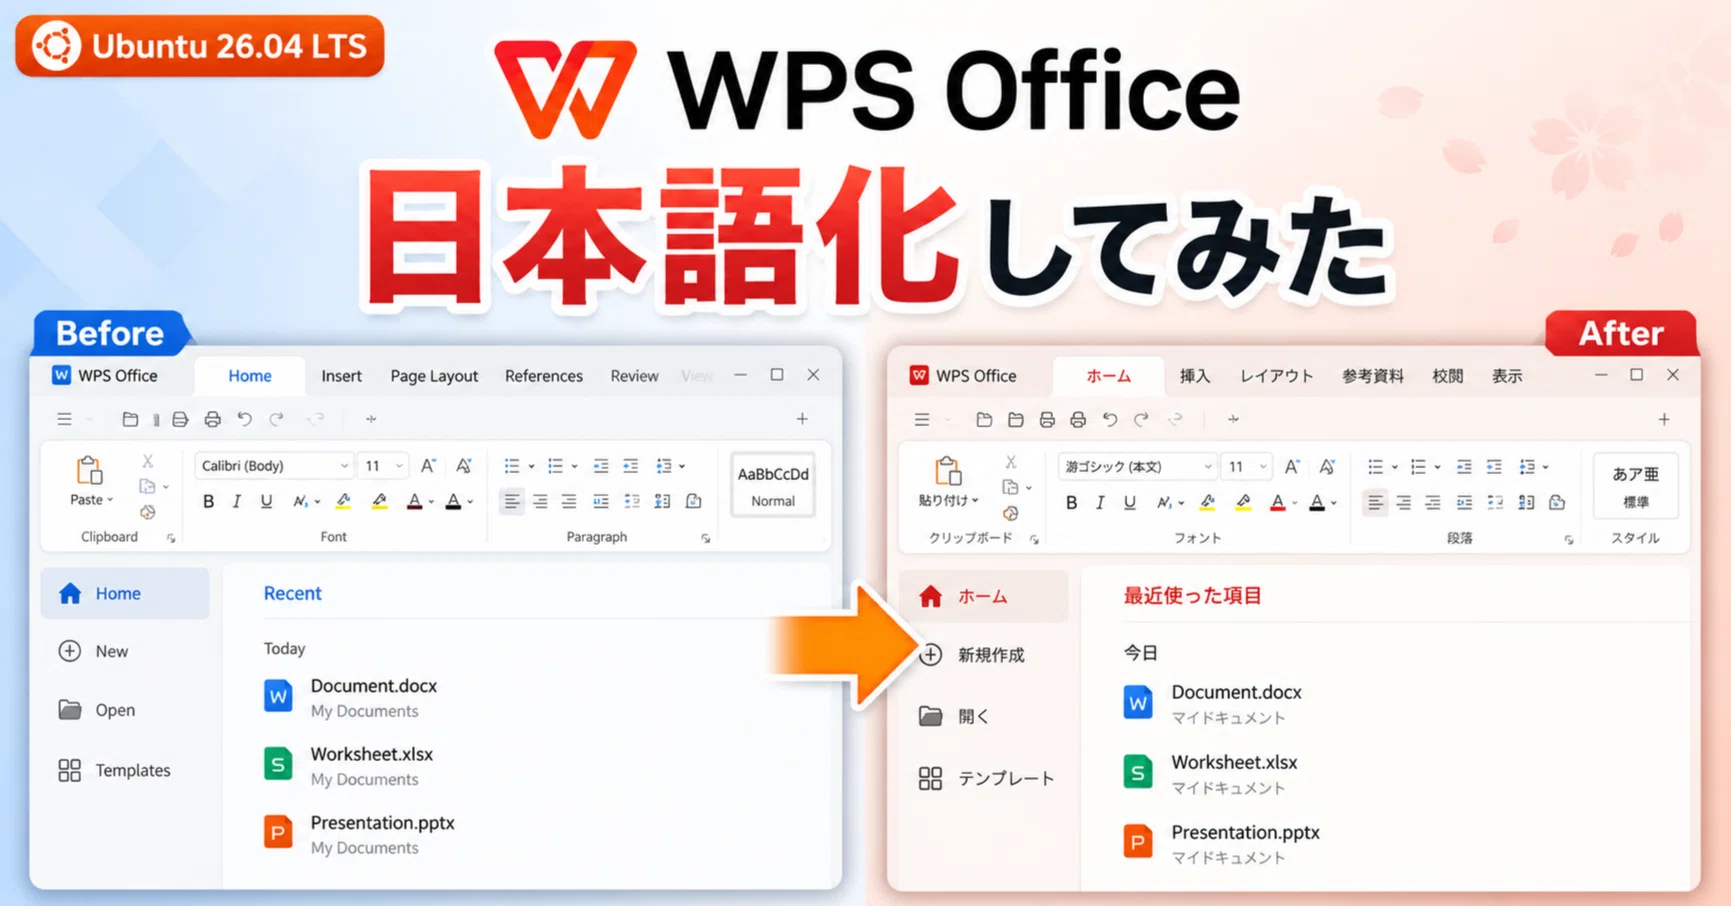Click Paste clipboard icon in Before window
Image resolution: width=1731 pixels, height=906 pixels.
click(x=89, y=469)
